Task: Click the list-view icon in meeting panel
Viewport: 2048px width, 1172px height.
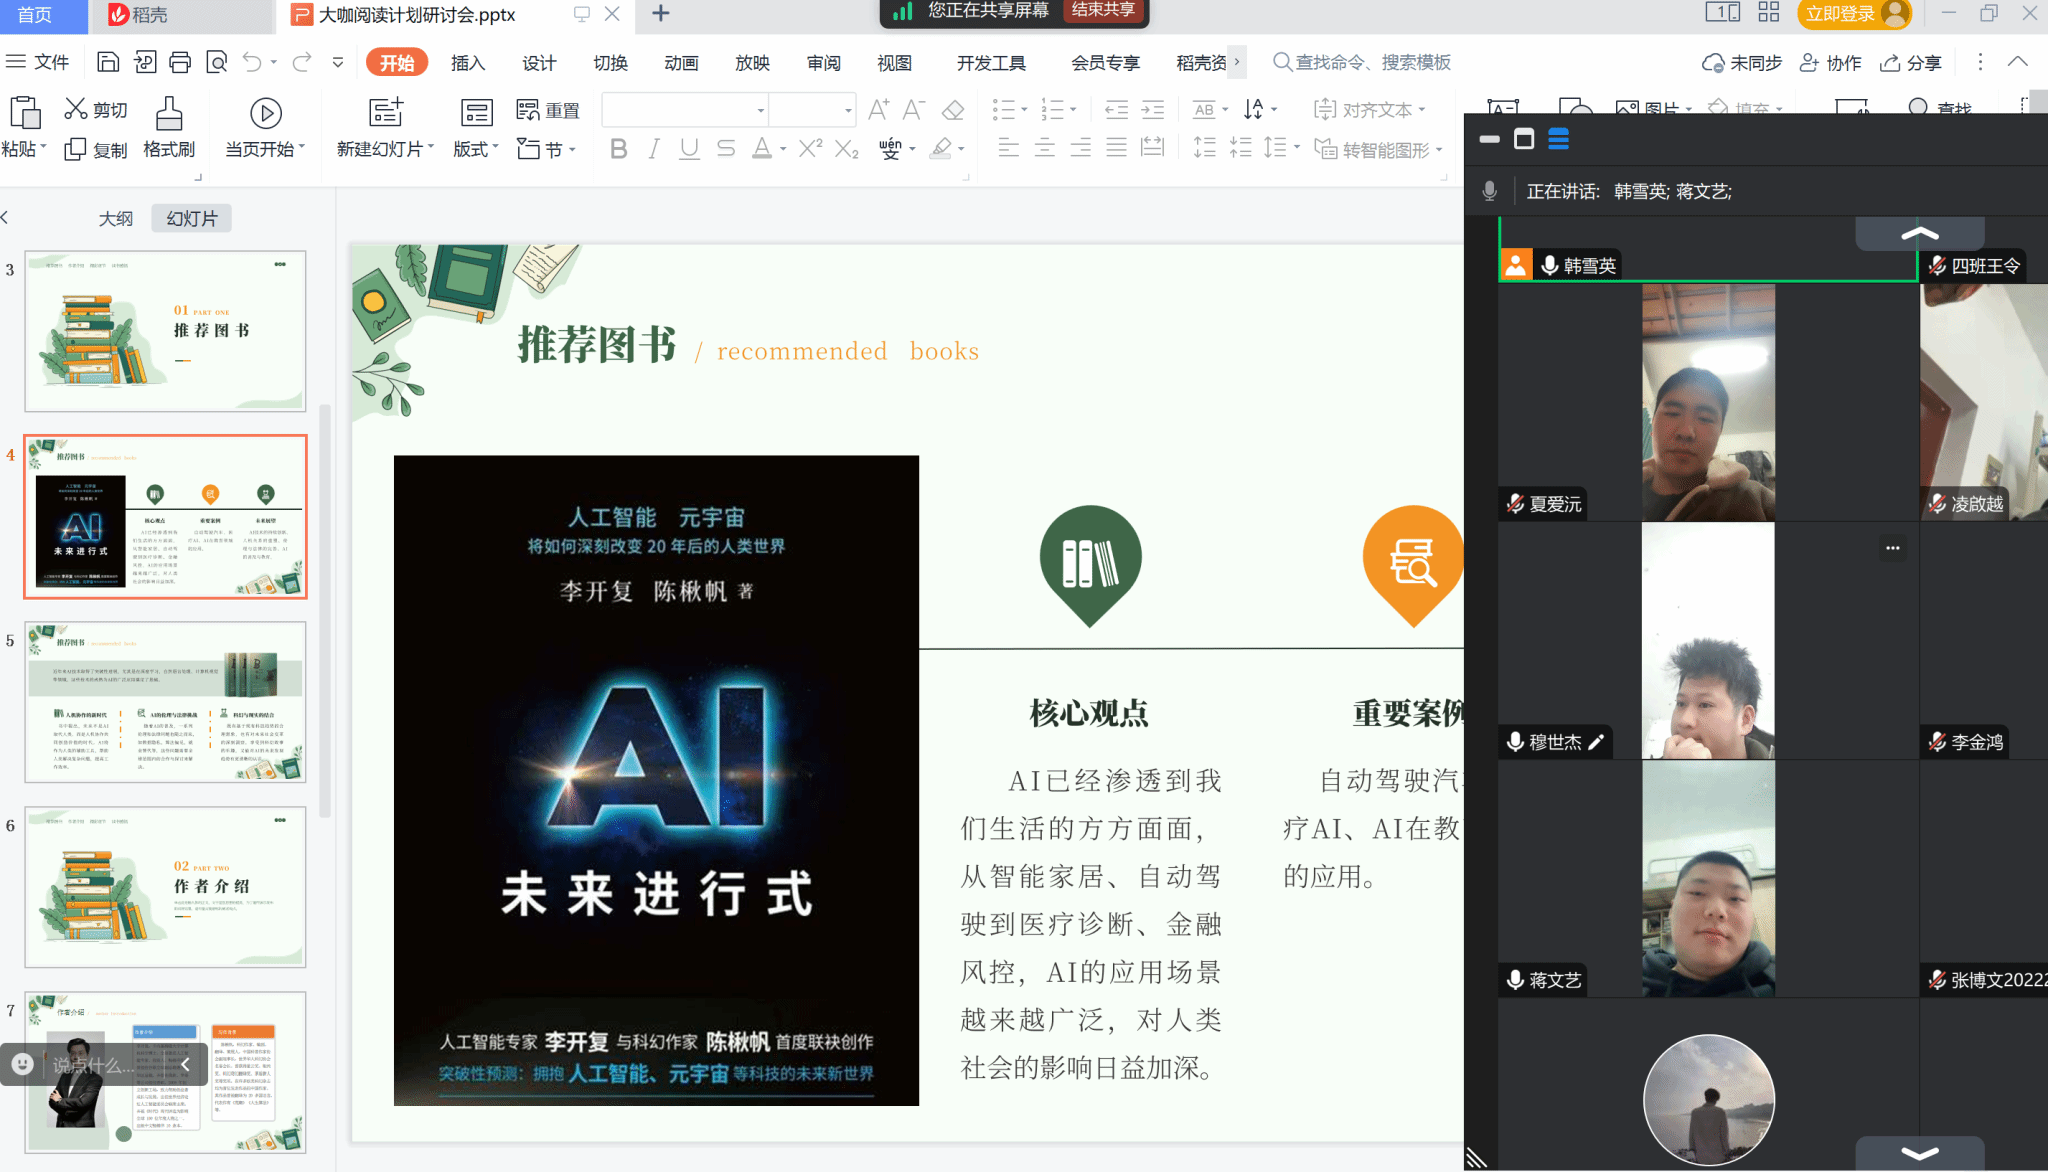Action: coord(1558,140)
